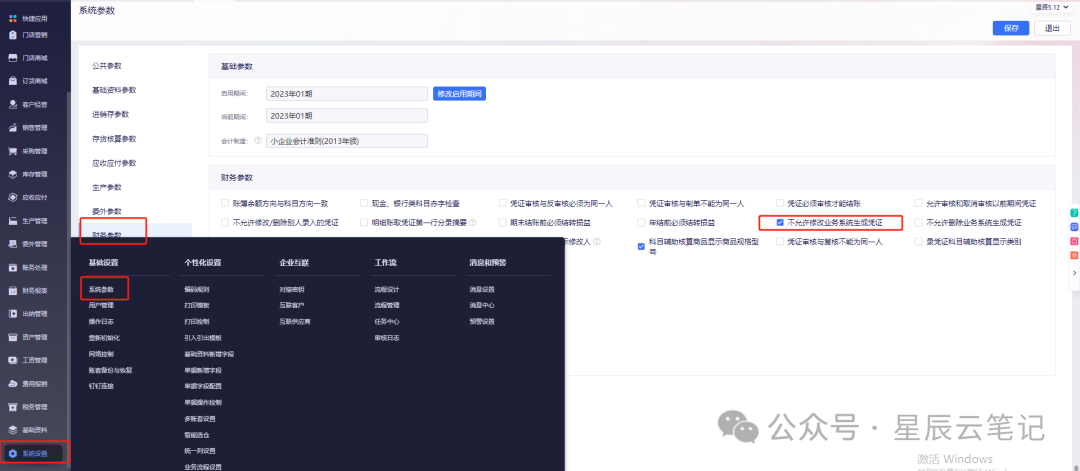Click the 订货商城 sidebar icon

coord(13,81)
